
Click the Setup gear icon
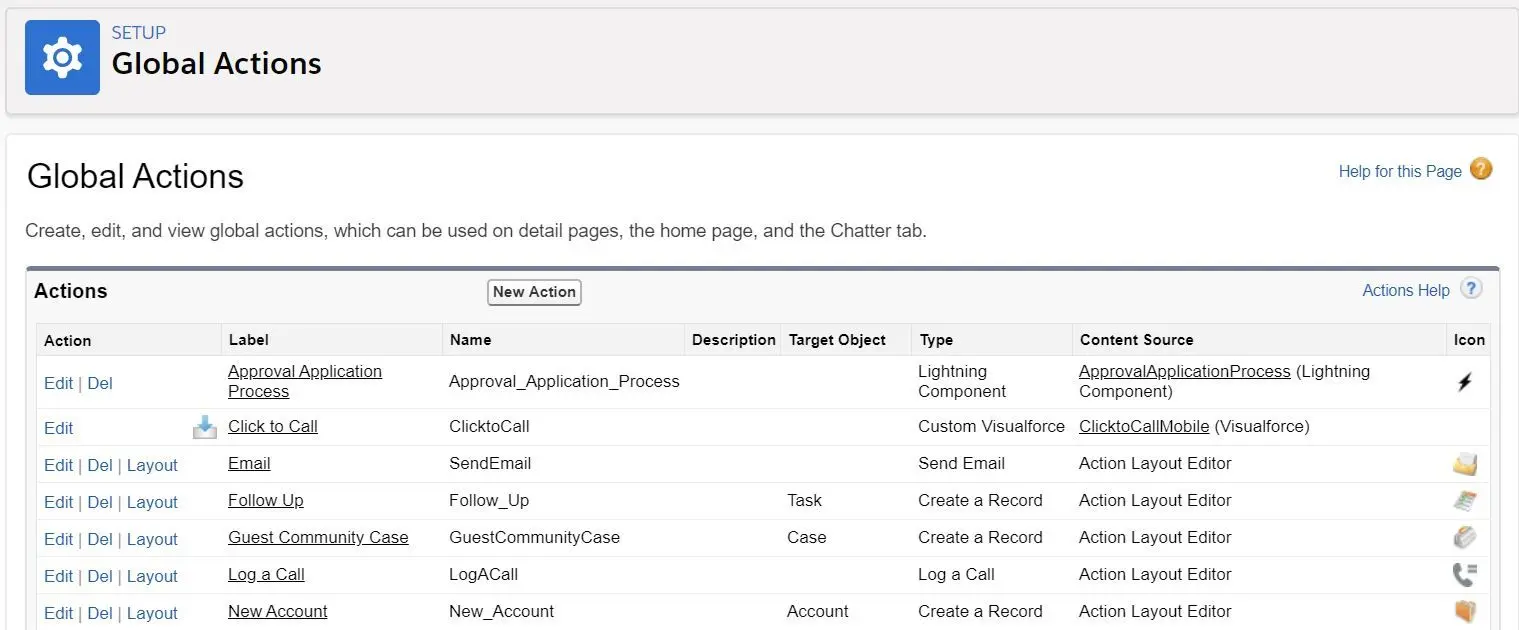(x=62, y=57)
